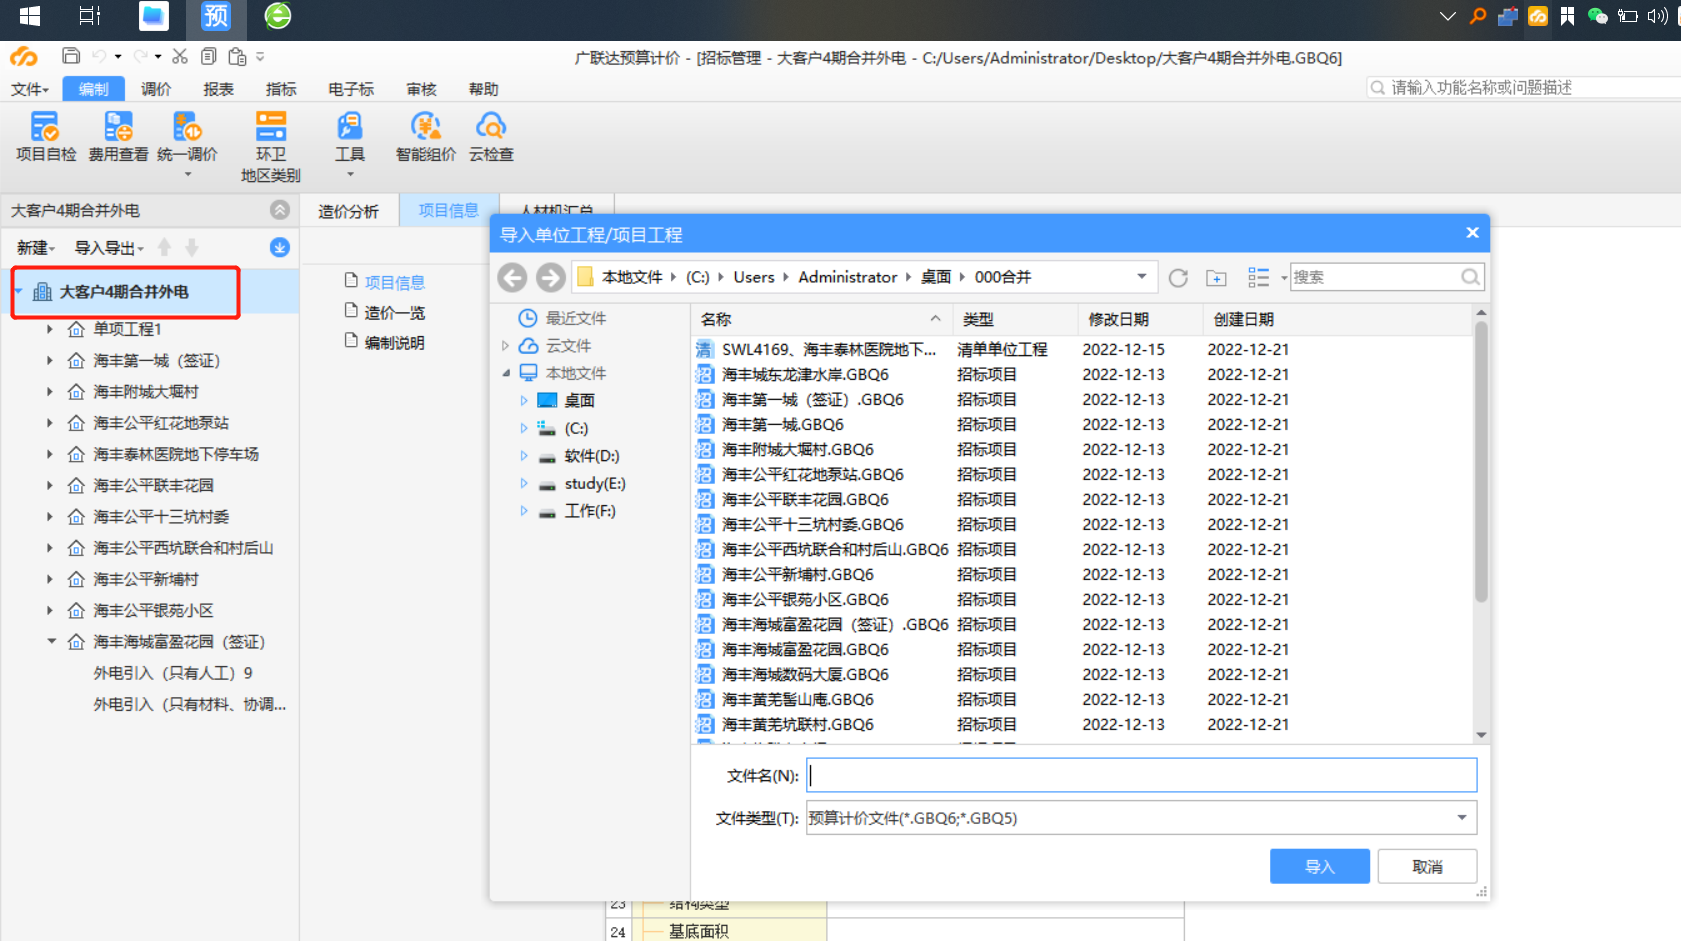1681x941 pixels.
Task: Expand 海丰附城大堀村 tree node
Action: coord(50,391)
